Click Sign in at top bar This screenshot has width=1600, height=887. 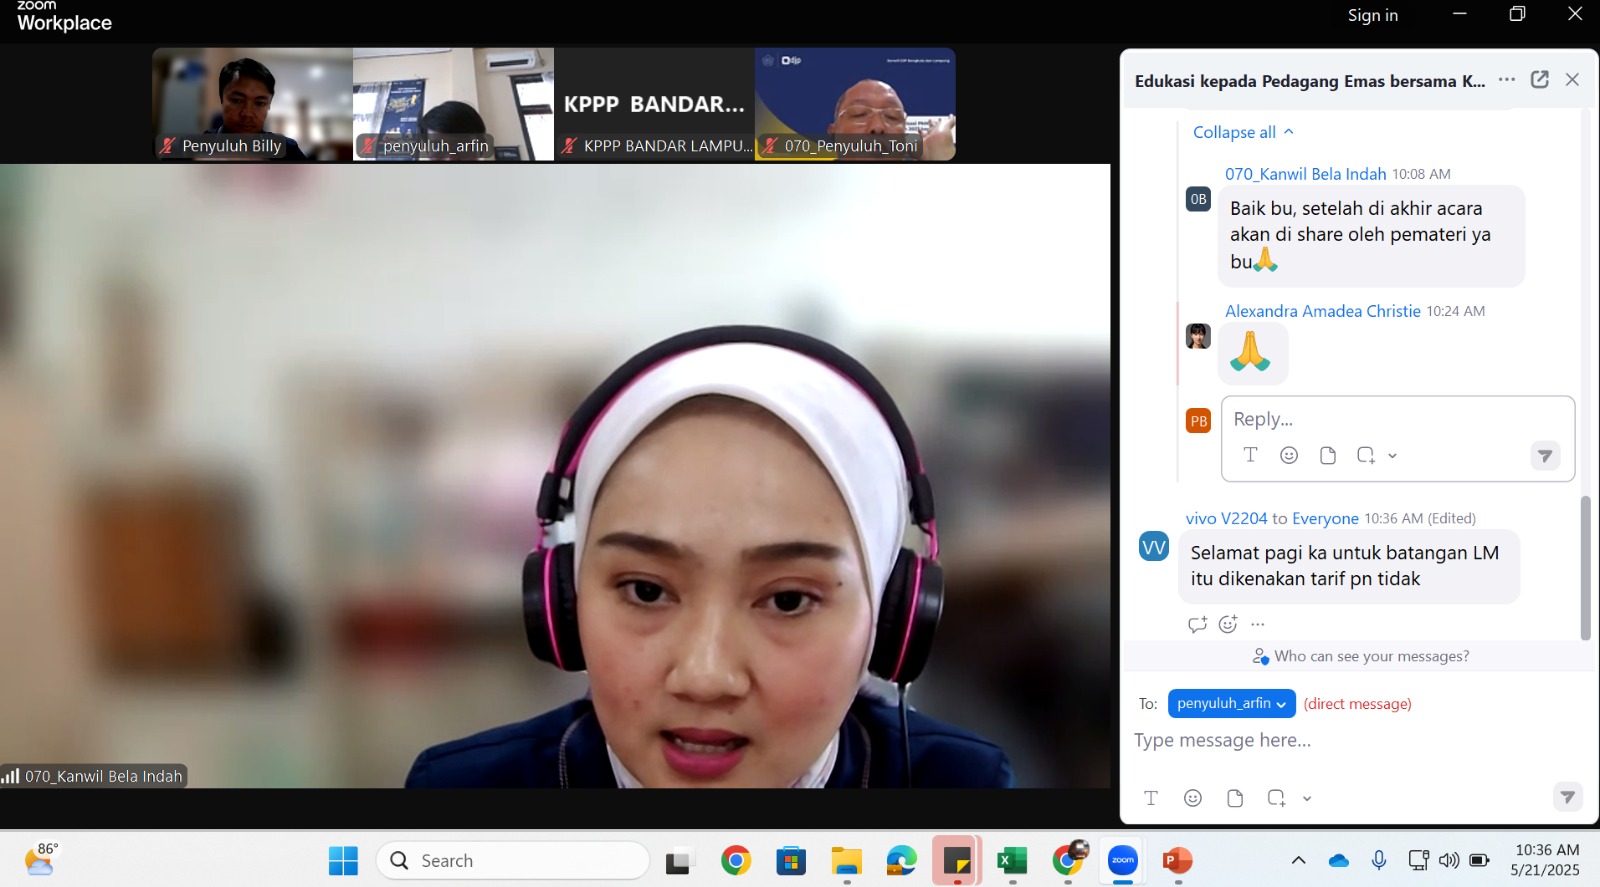(x=1372, y=15)
